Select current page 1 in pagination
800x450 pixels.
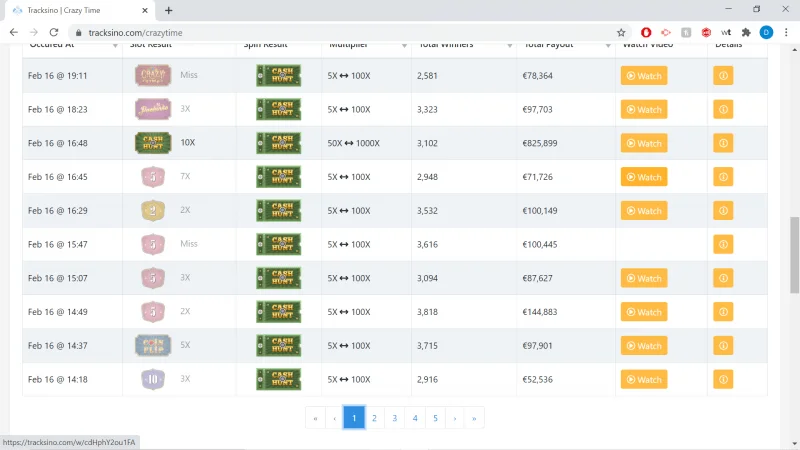pos(354,418)
